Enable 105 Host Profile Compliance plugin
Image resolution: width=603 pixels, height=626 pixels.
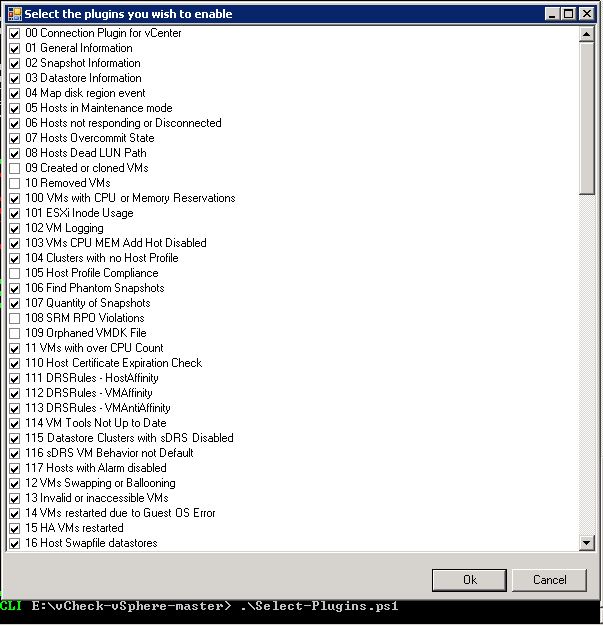pyautogui.click(x=14, y=273)
